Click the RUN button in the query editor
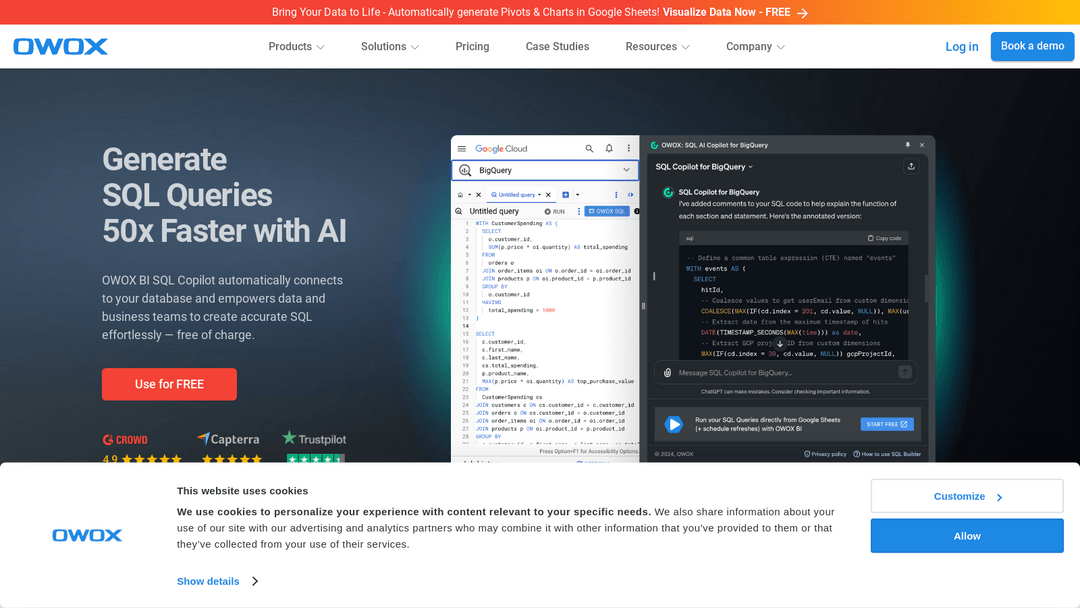Image resolution: width=1080 pixels, height=608 pixels. click(x=554, y=211)
